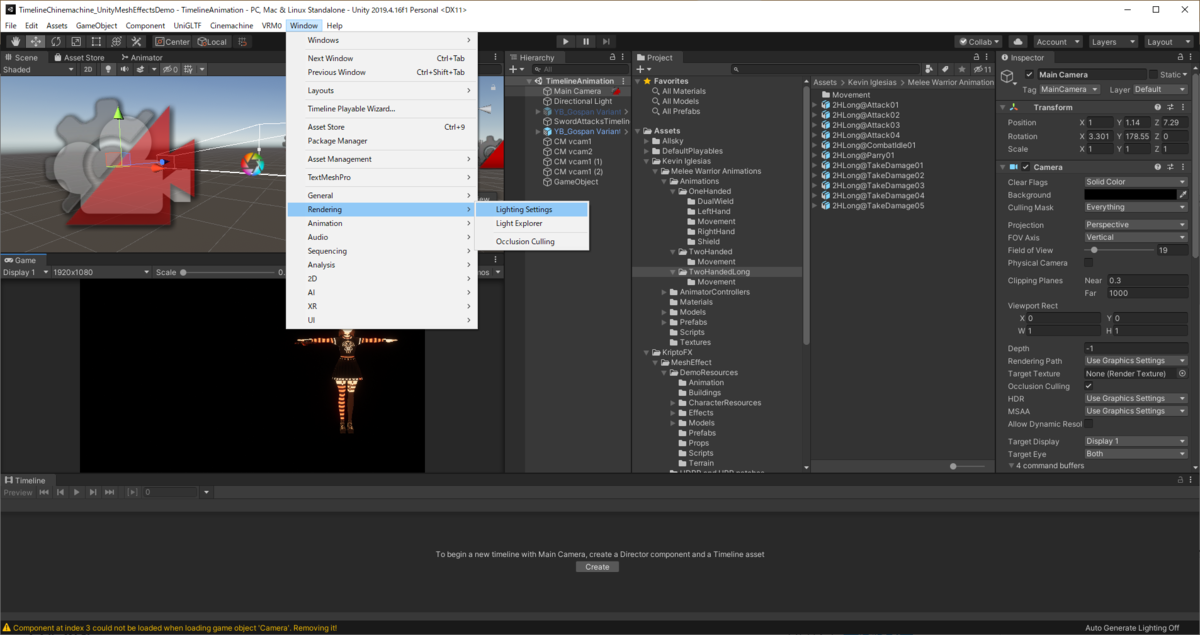Collapse the Transform component foldout
1200x635 pixels.
pyautogui.click(x=1003, y=107)
